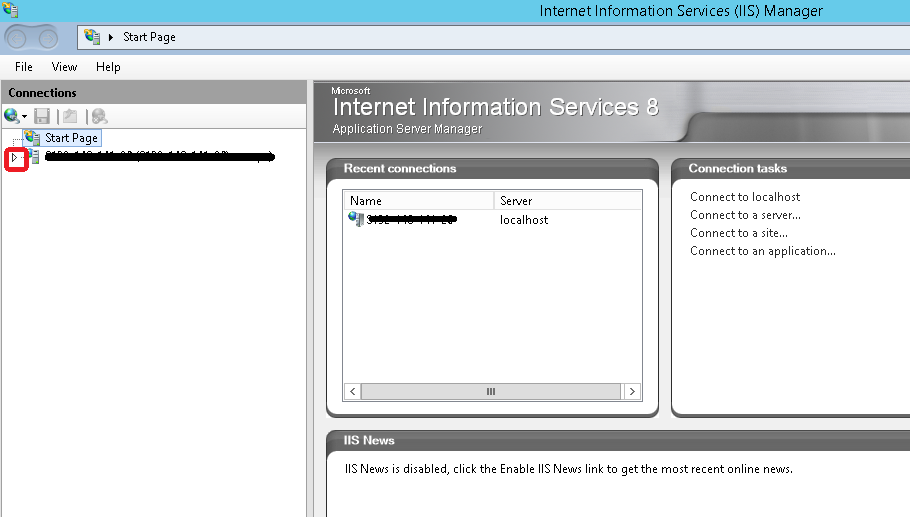The width and height of the screenshot is (910, 517).
Task: Open the address bar breadcrumb arrow
Action: tap(111, 37)
